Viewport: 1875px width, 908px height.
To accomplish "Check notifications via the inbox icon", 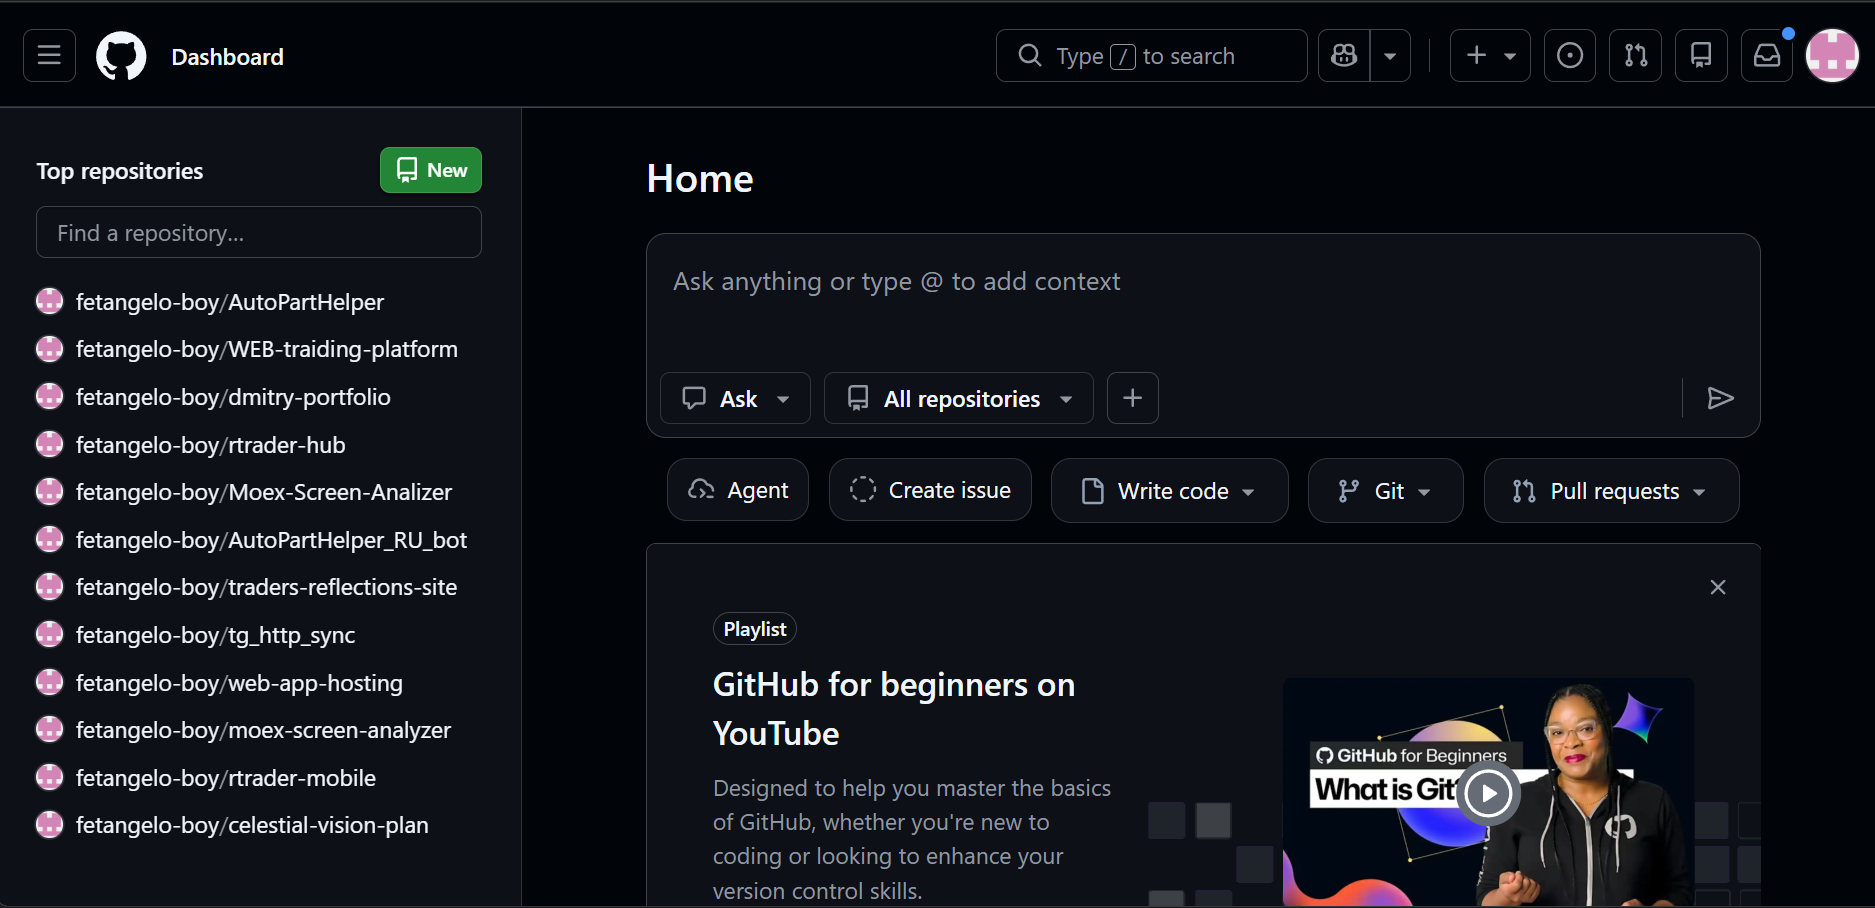I will (x=1766, y=55).
